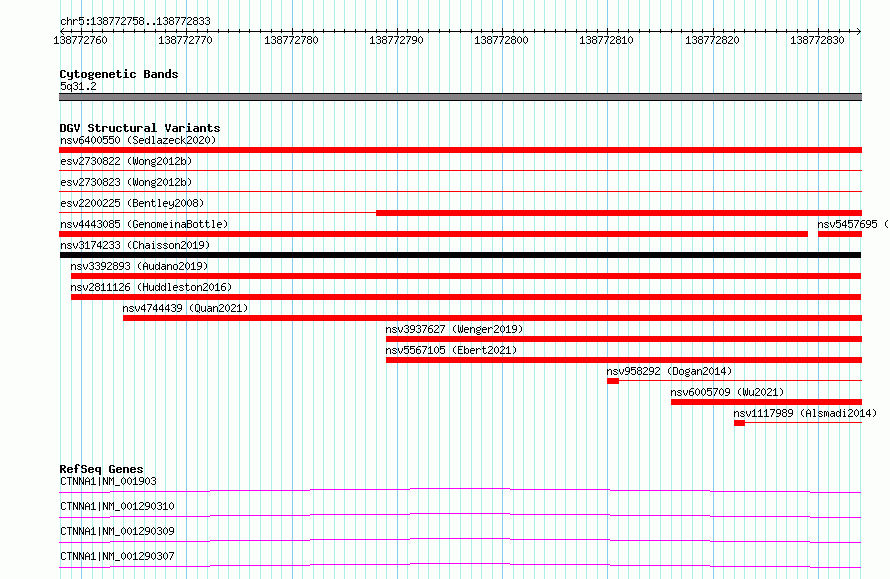Image resolution: width=890 pixels, height=579 pixels.
Task: Click ruler position 138772800
Action: (501, 40)
